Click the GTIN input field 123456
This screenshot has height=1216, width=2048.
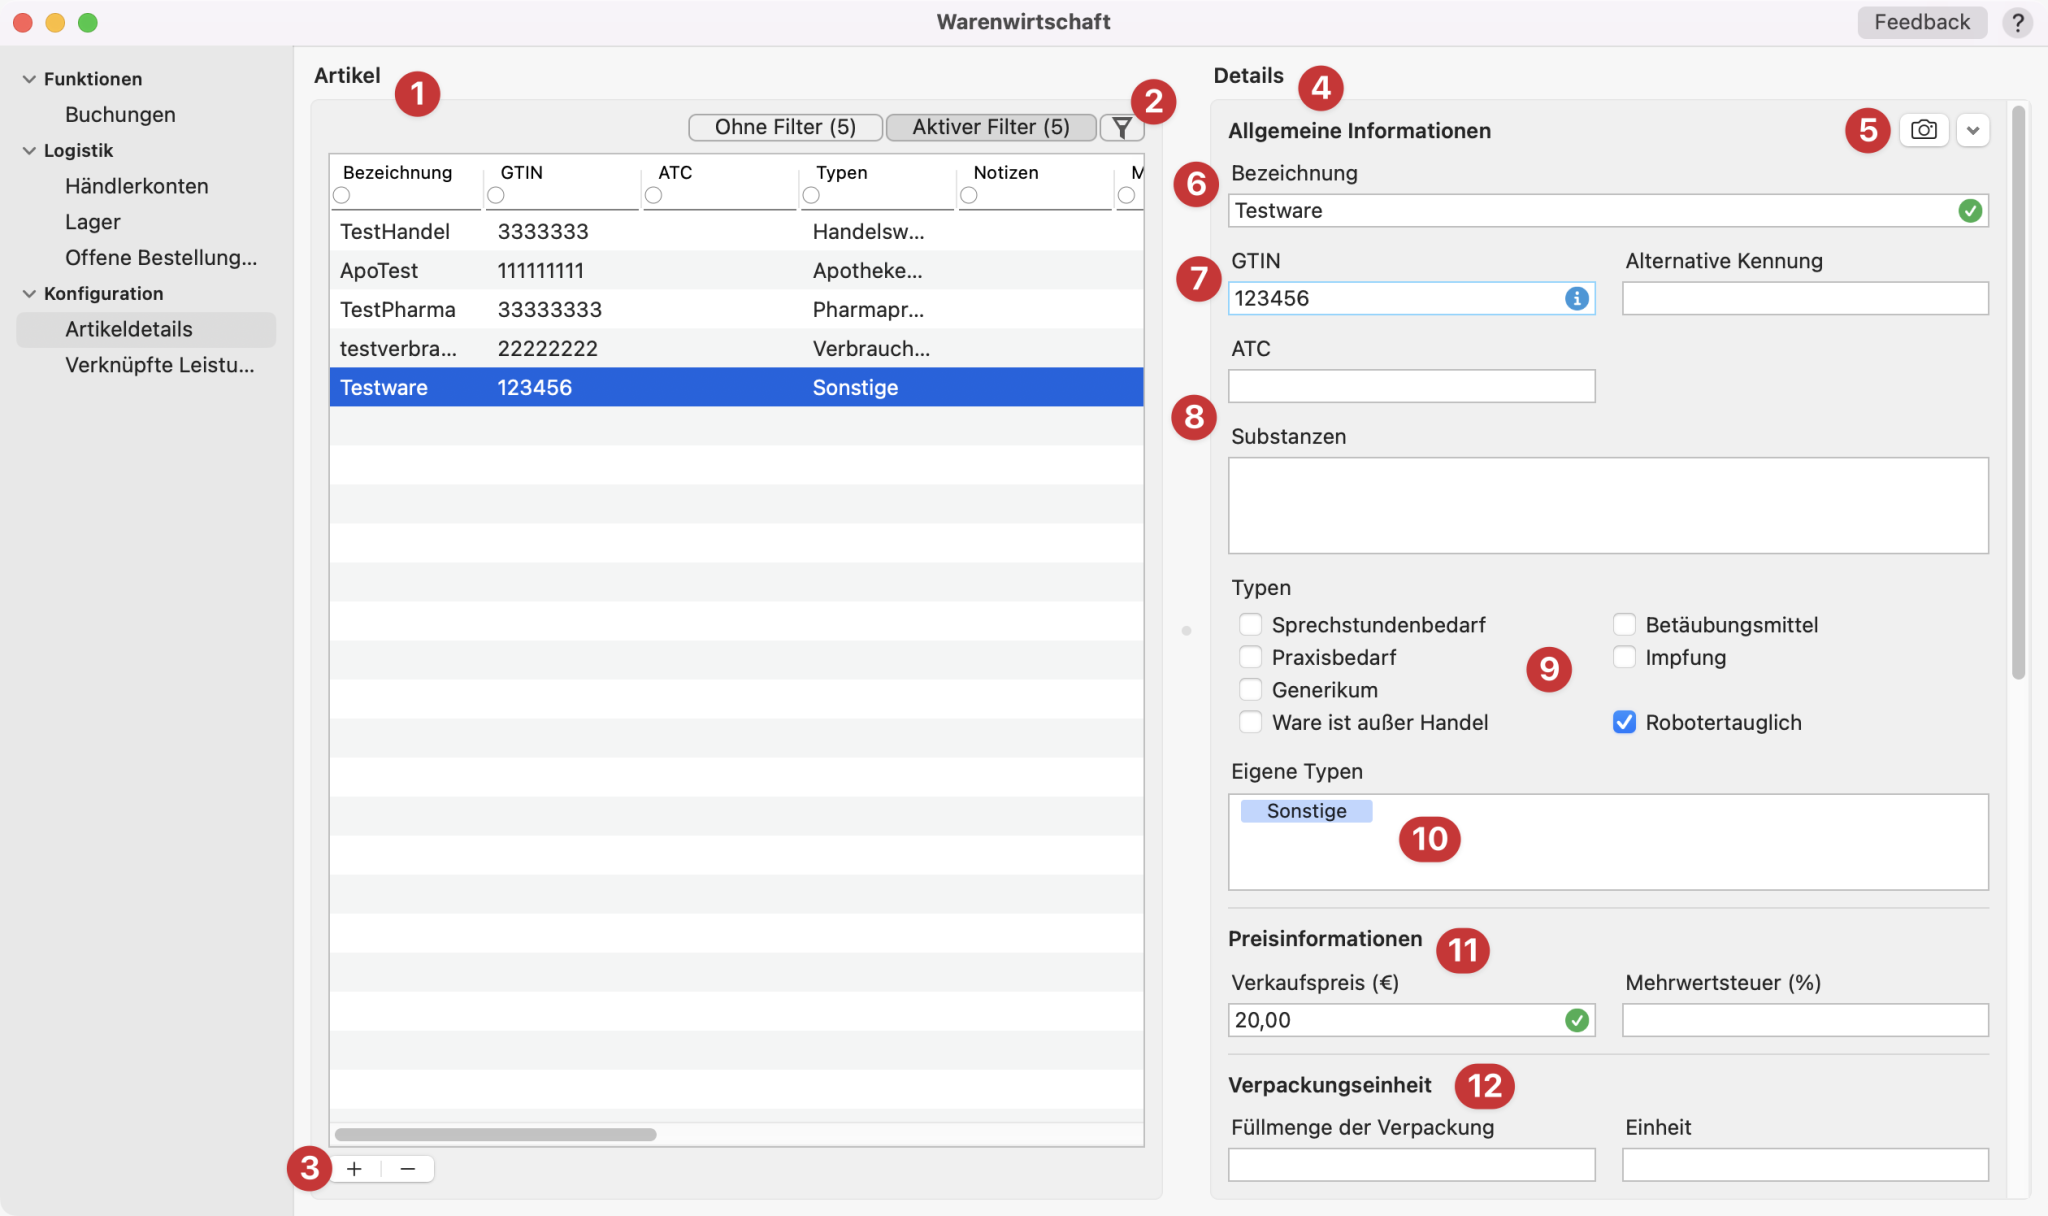click(1411, 298)
